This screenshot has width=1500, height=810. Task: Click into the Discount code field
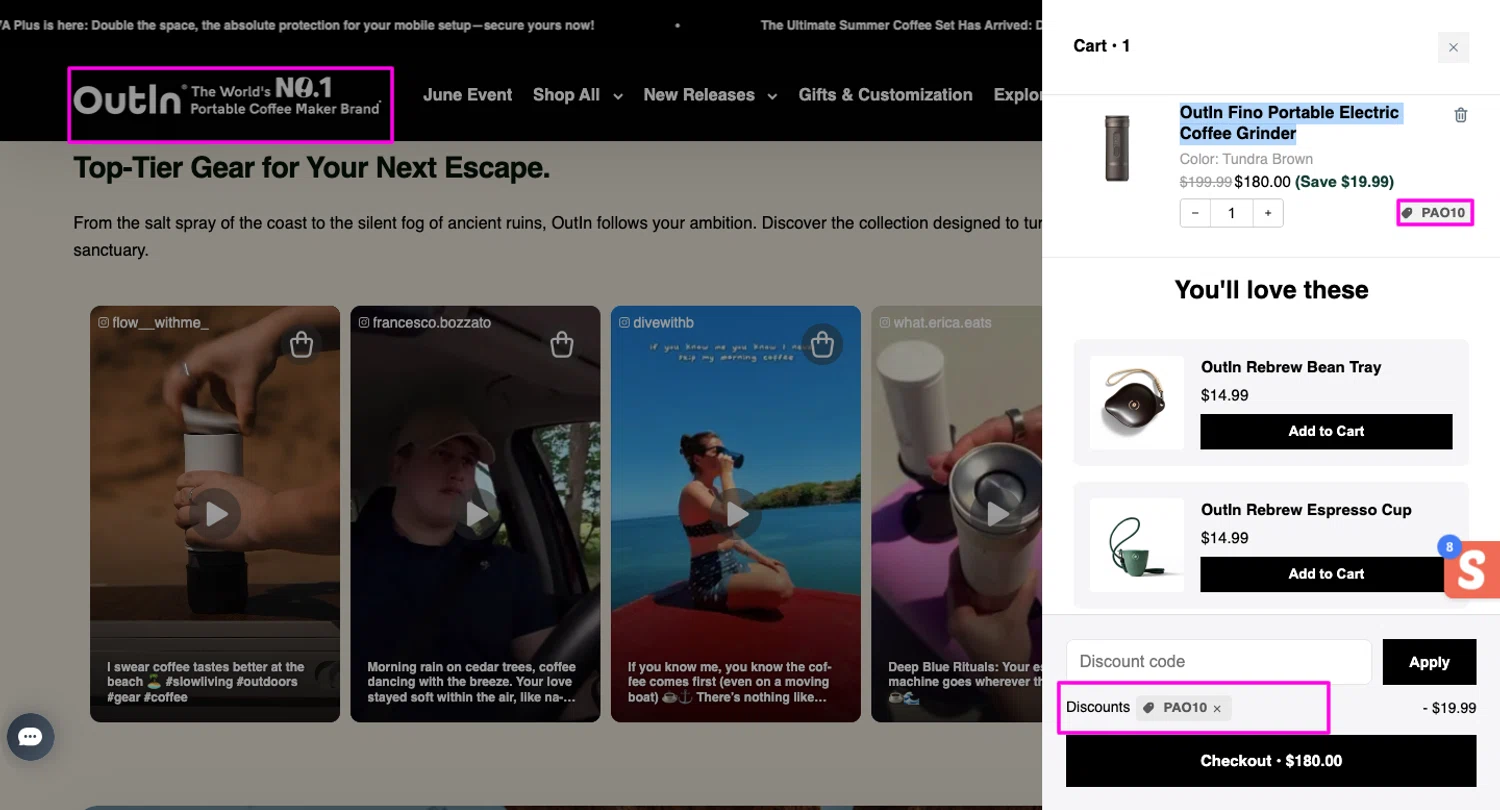(1219, 662)
